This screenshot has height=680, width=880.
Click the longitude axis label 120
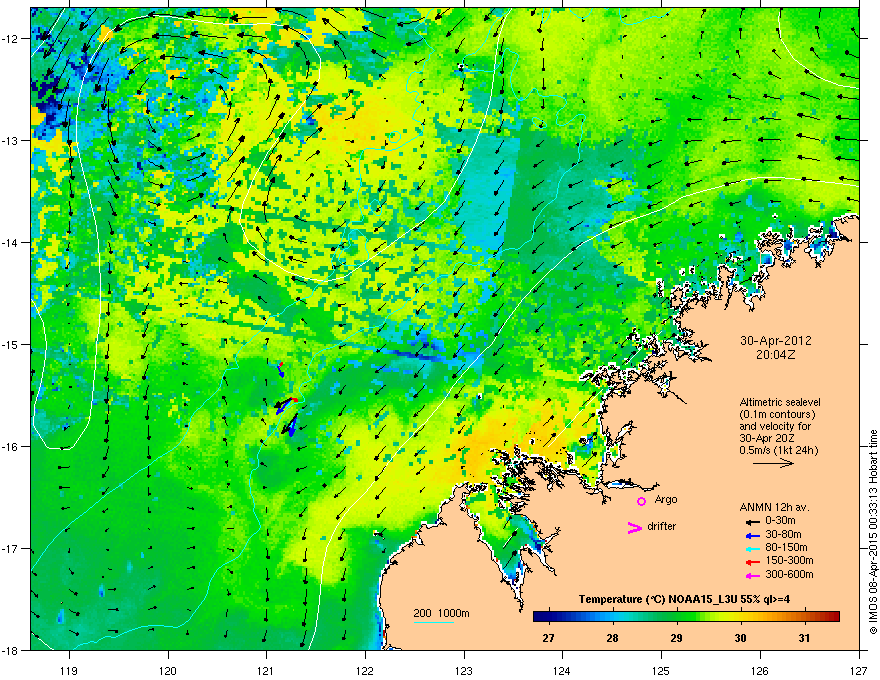click(168, 670)
